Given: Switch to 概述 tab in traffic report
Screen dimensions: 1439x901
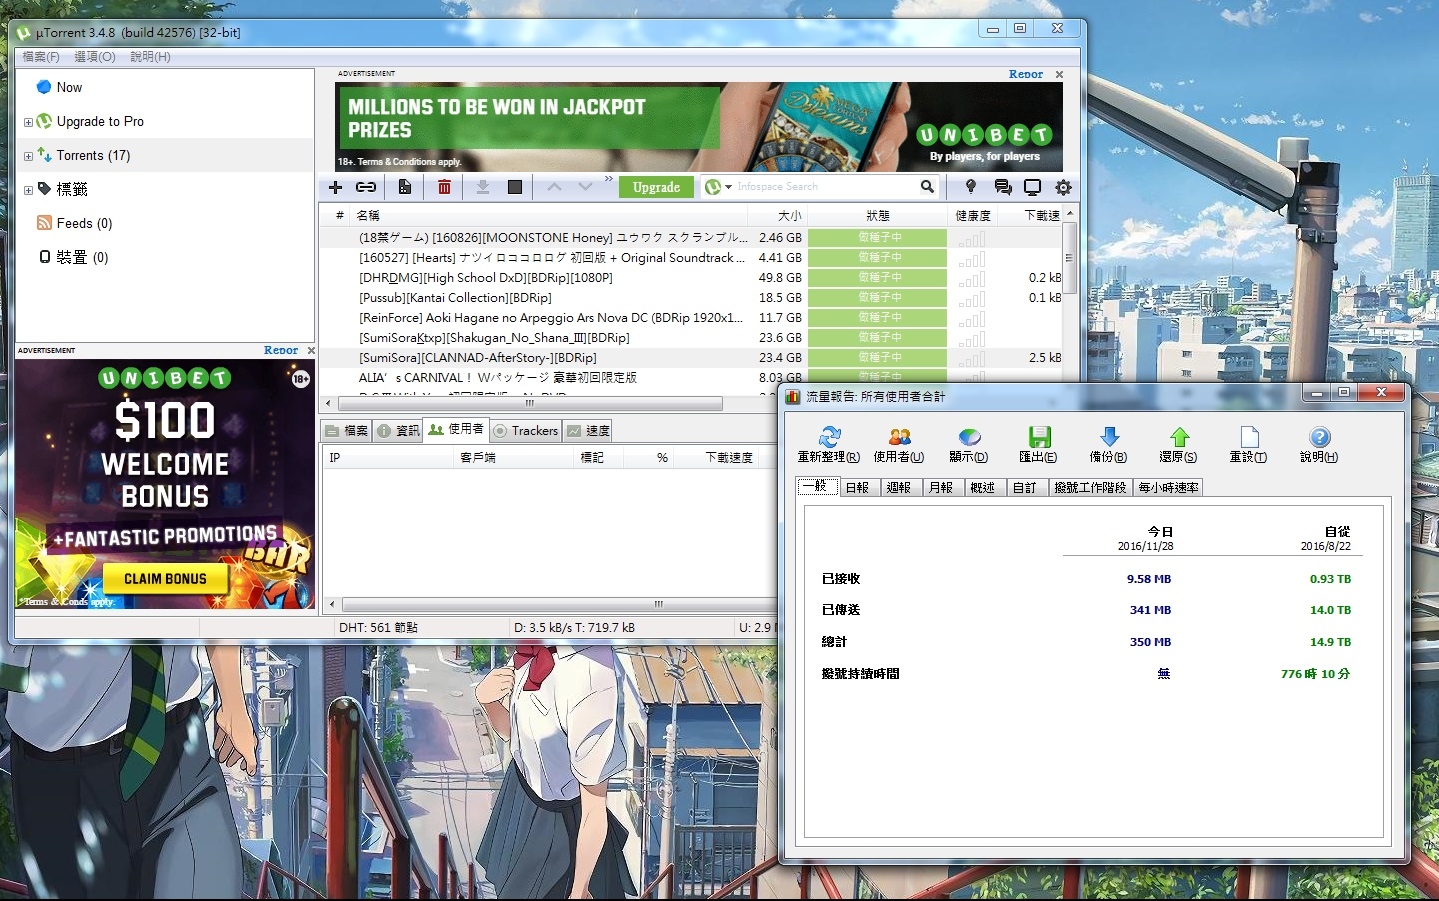Looking at the screenshot, I should 983,488.
